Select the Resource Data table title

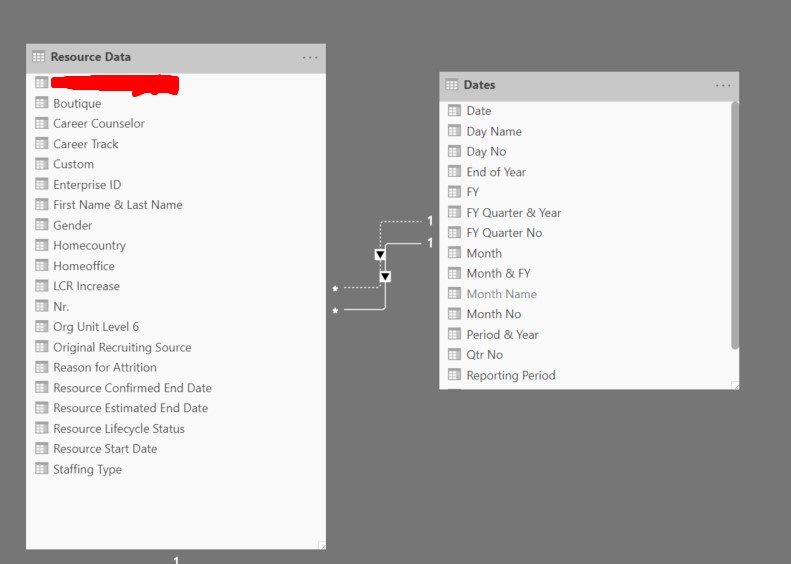(91, 57)
